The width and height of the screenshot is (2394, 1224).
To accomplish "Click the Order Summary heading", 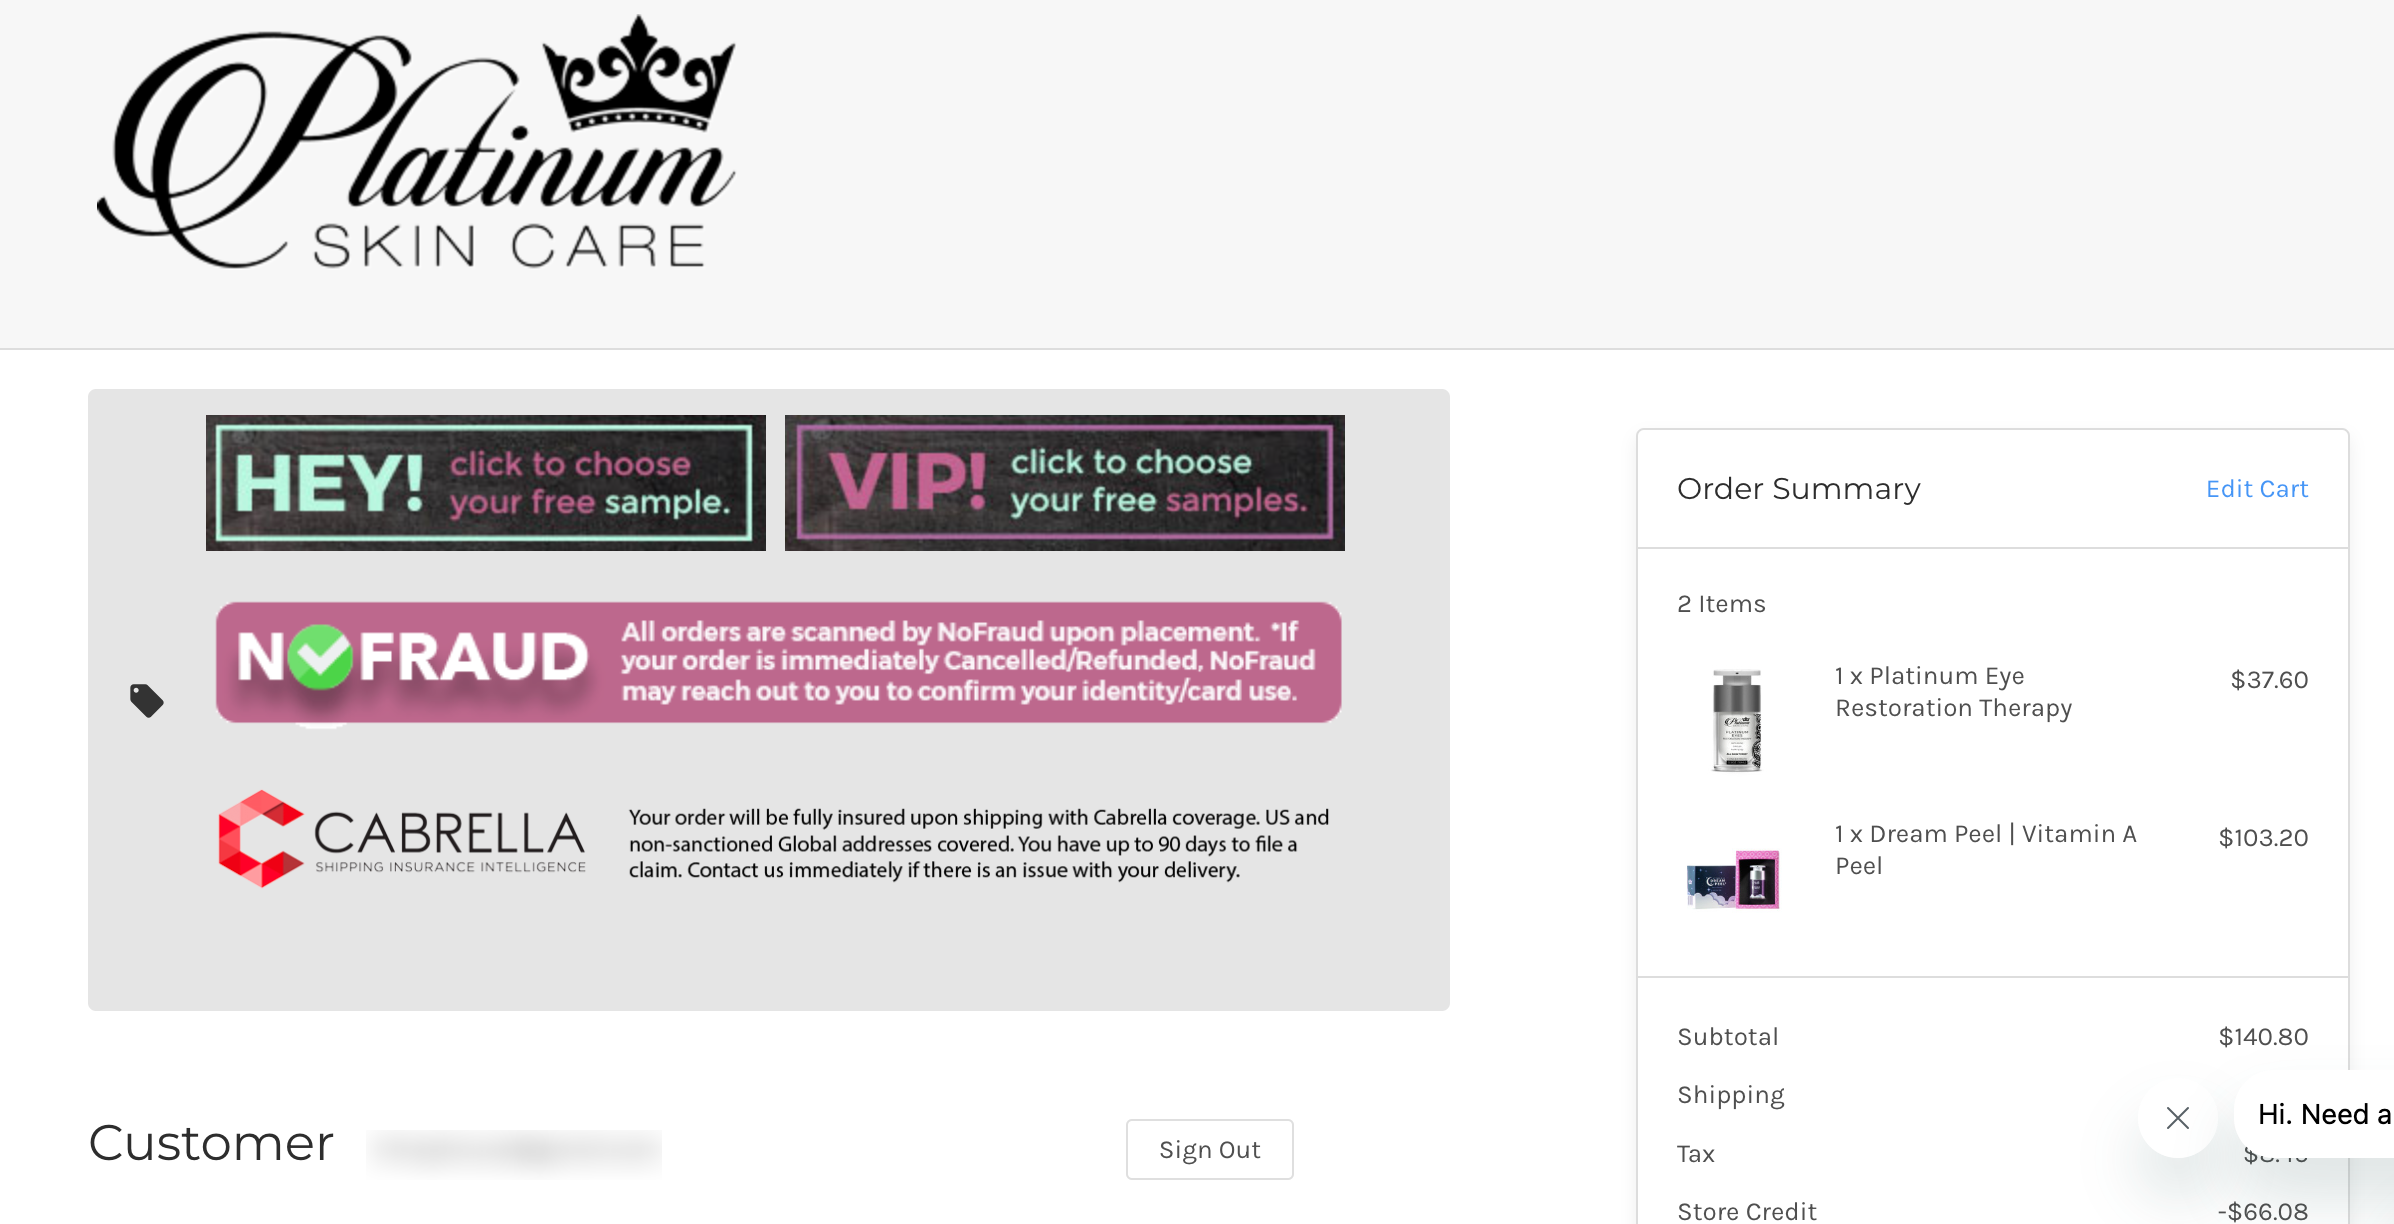I will (x=1798, y=488).
